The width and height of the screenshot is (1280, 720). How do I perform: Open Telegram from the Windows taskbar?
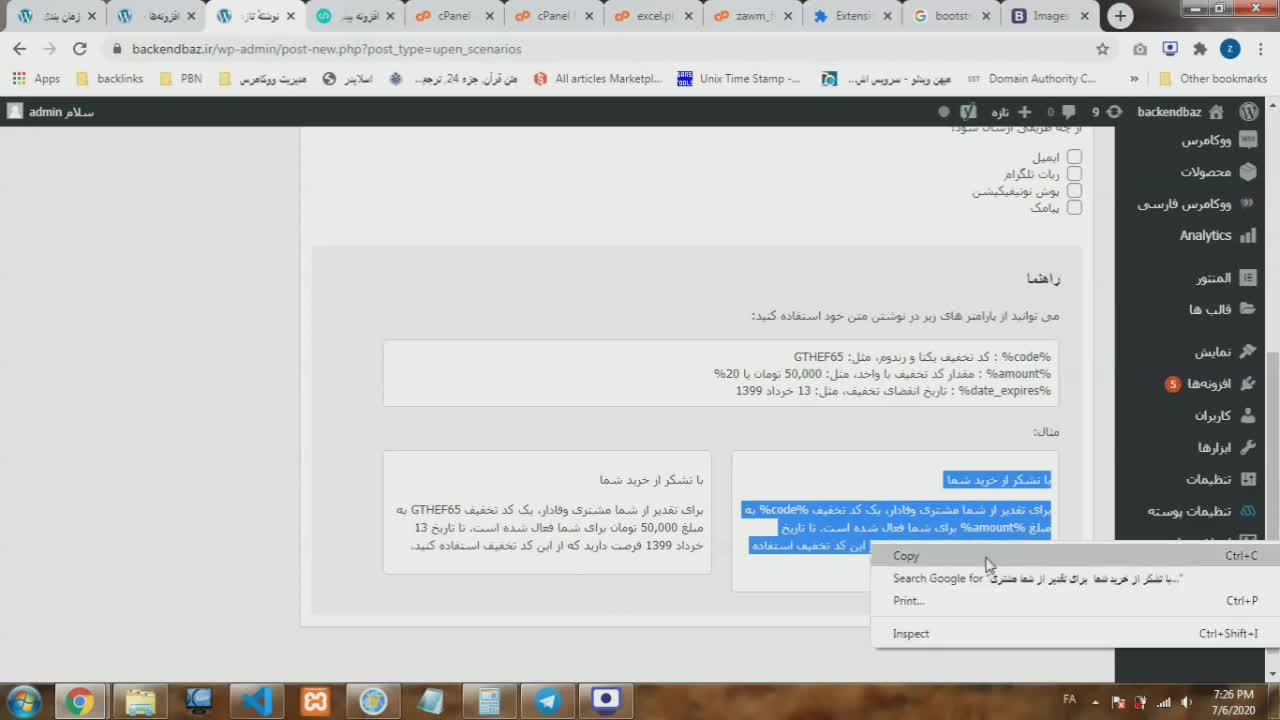point(548,701)
